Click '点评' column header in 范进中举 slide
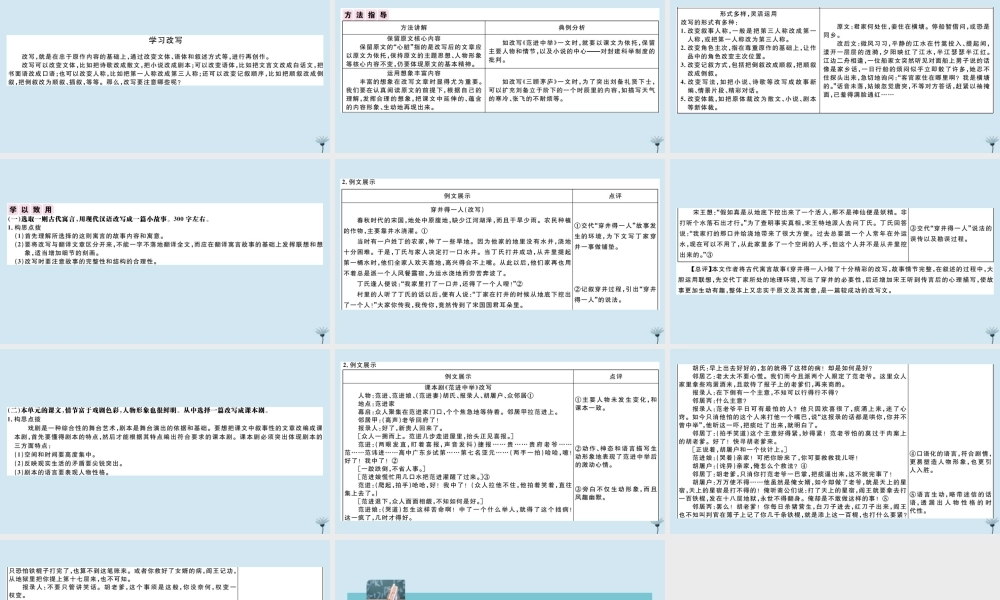The height and width of the screenshot is (600, 1000). point(615,376)
